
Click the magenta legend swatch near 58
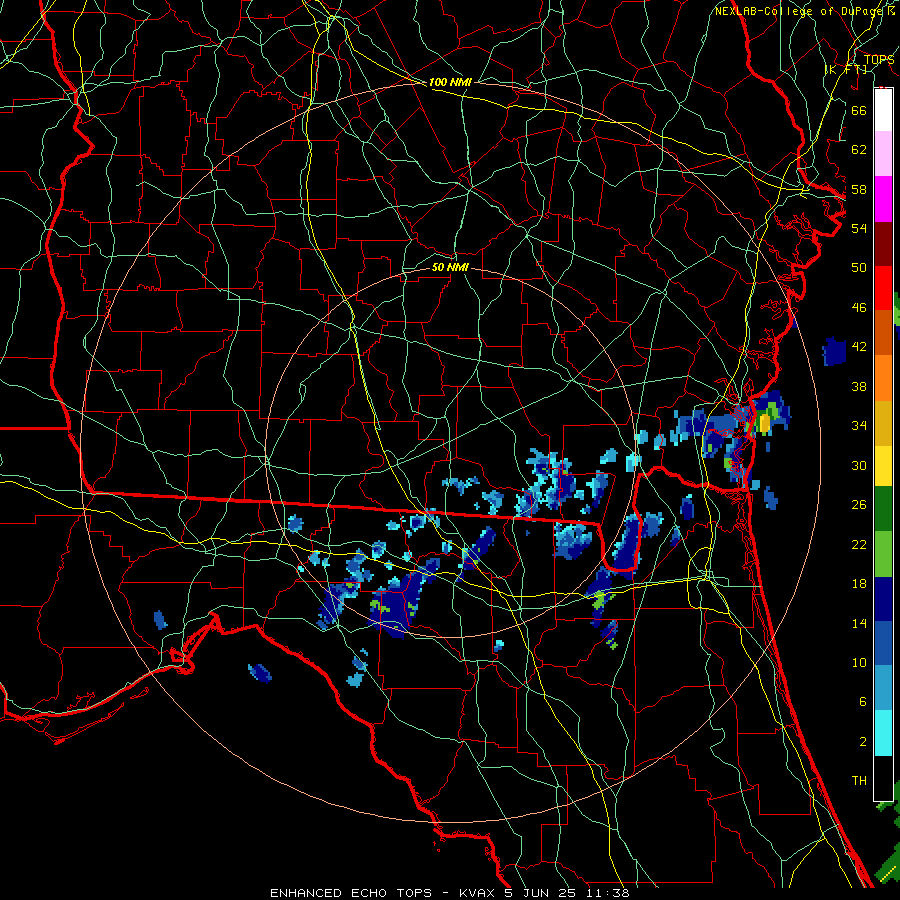click(x=883, y=199)
